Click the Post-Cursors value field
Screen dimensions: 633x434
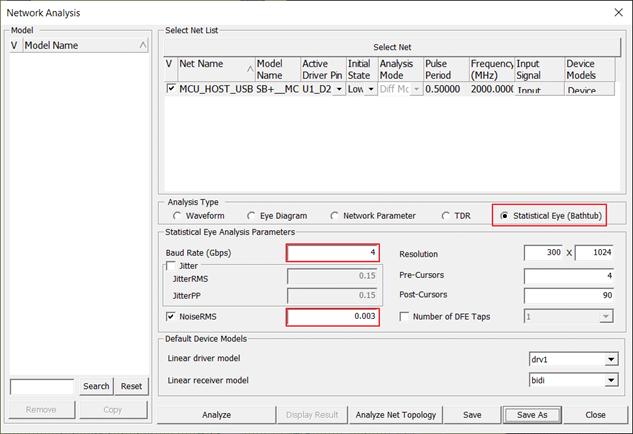(x=567, y=295)
